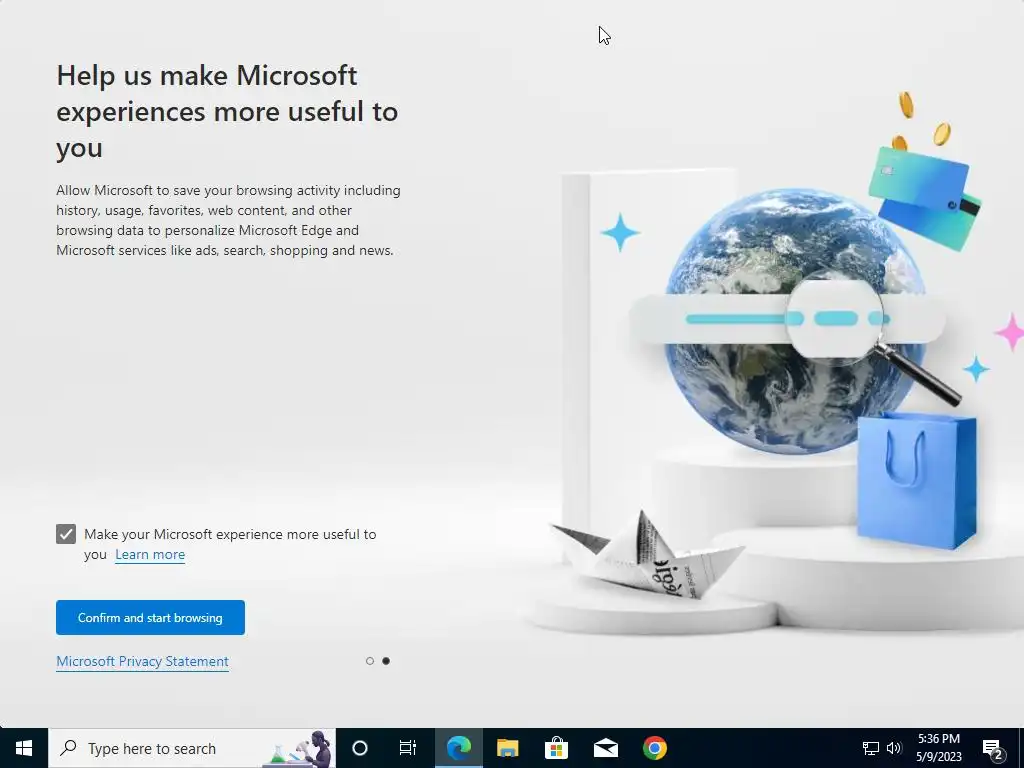Open the Windows Start menu
This screenshot has width=1024, height=768.
click(24, 748)
